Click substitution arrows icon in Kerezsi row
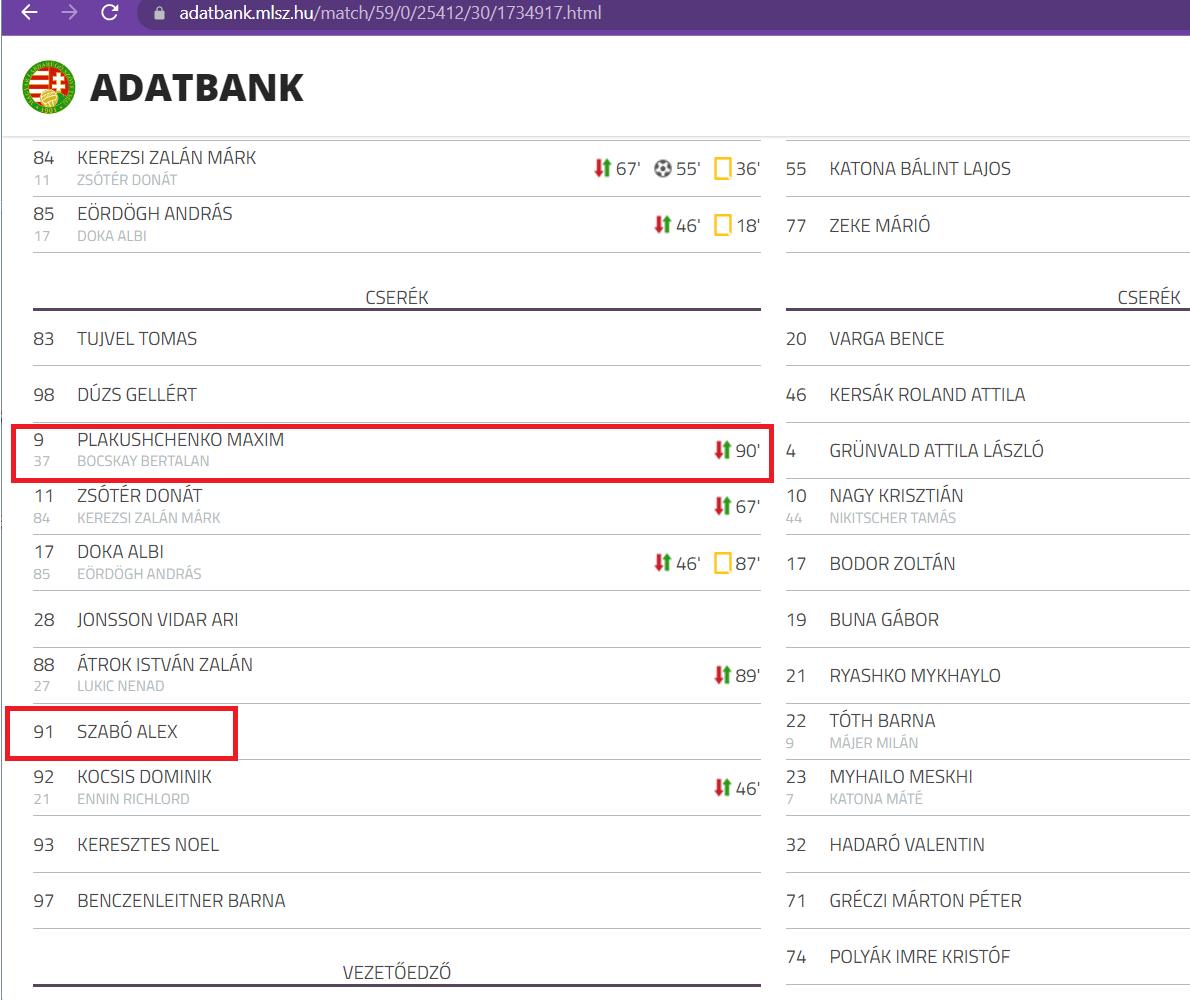This screenshot has height=1000, width=1190. point(603,168)
